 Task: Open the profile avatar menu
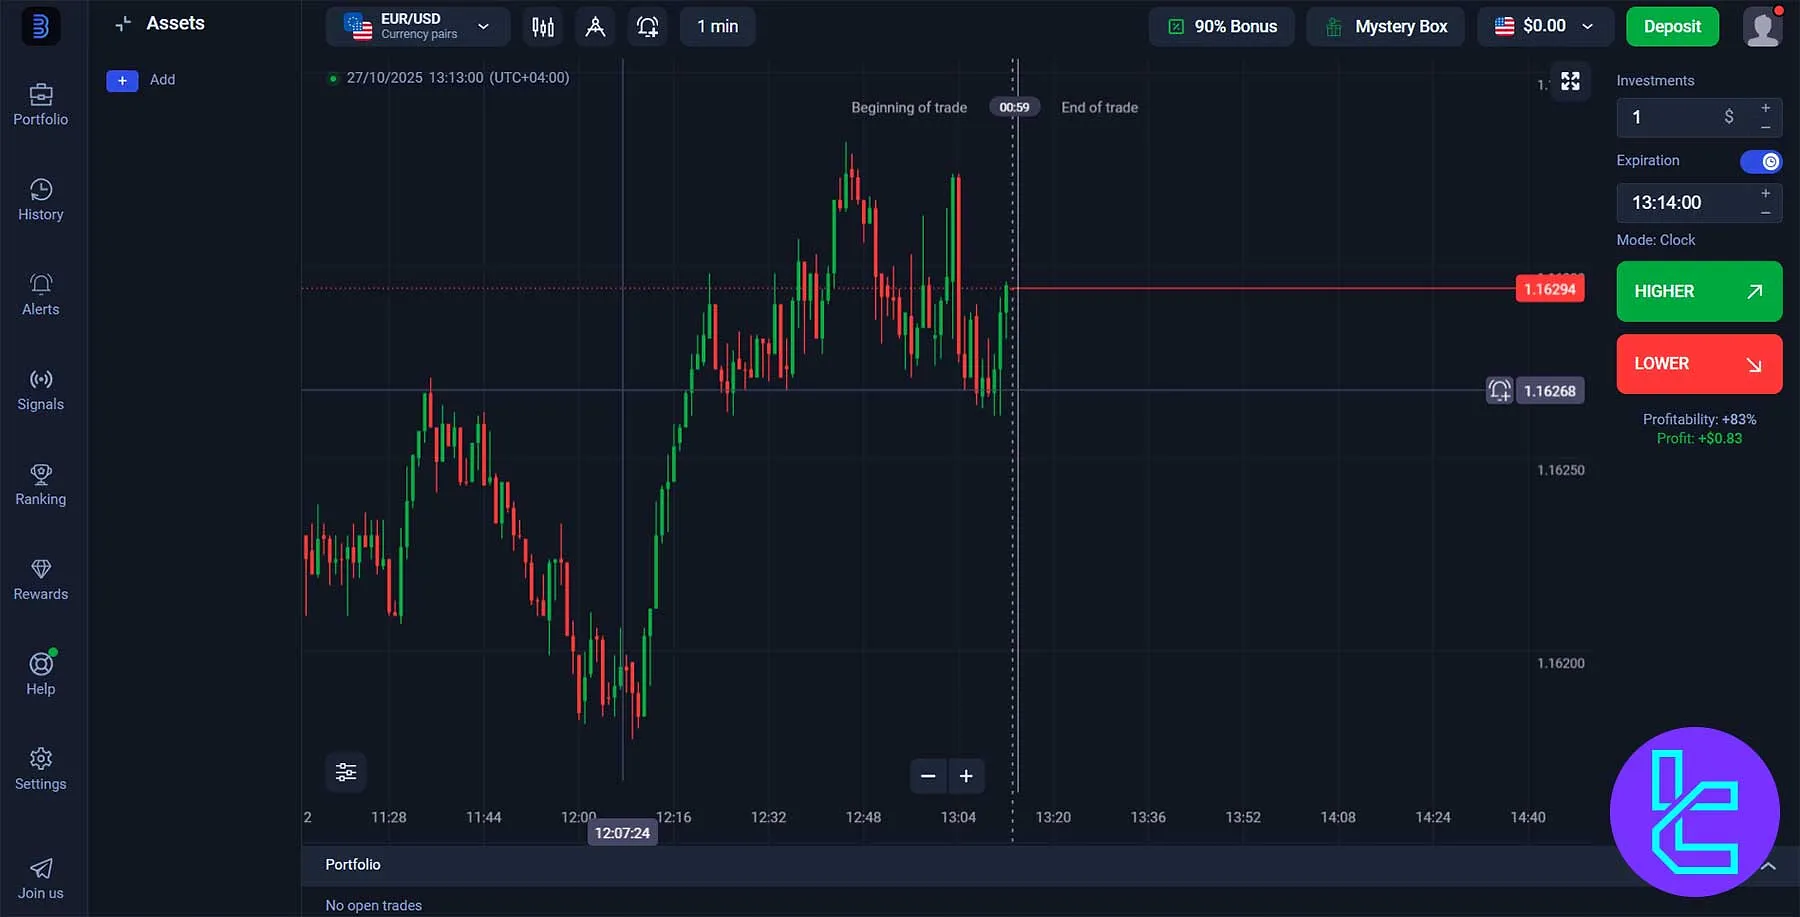click(x=1761, y=26)
